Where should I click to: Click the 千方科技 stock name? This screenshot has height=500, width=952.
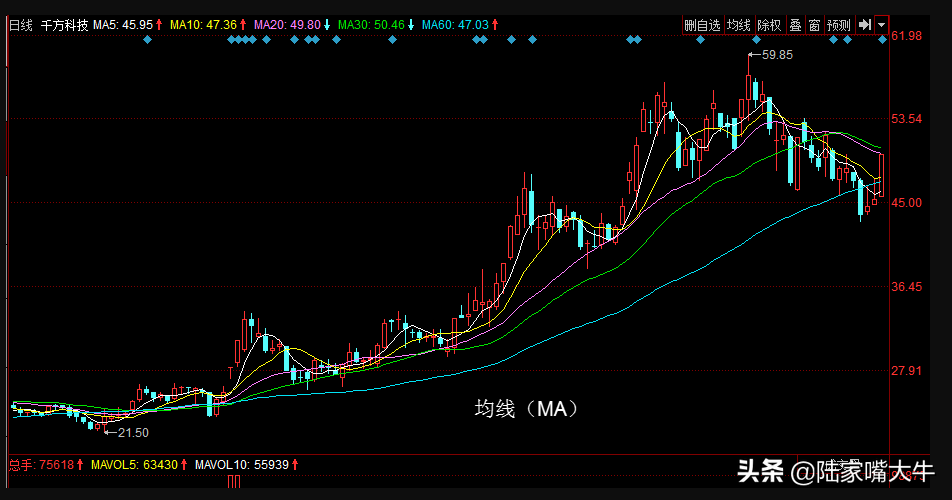point(64,24)
